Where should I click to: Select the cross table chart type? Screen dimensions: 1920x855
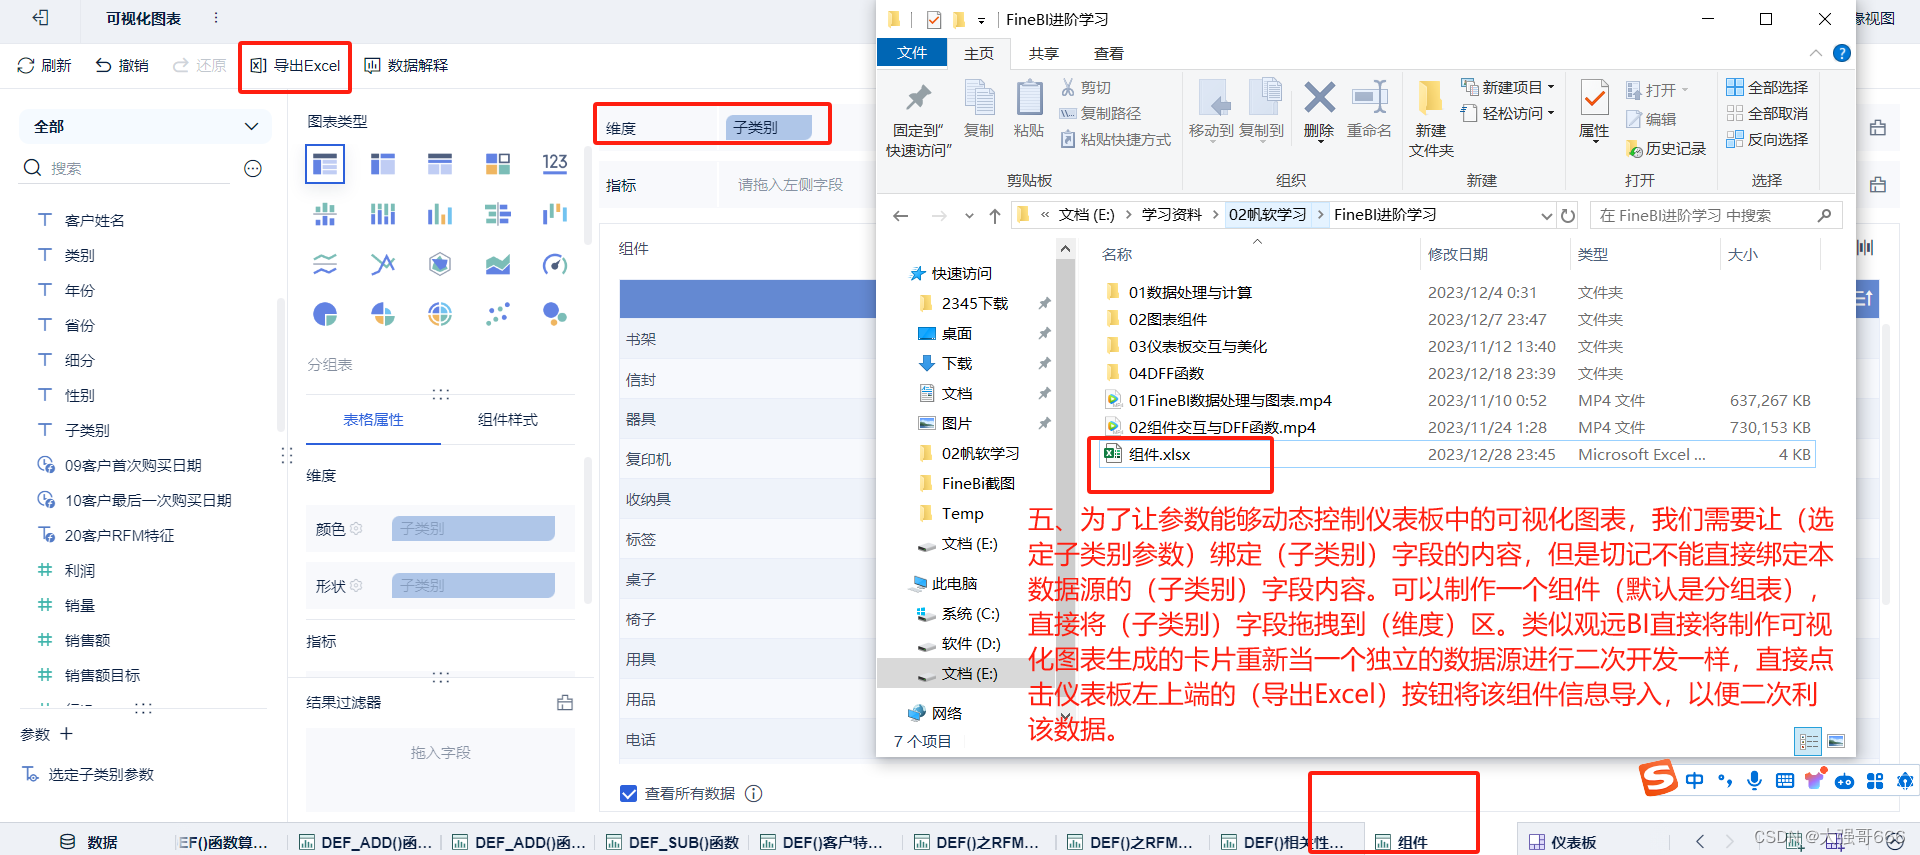pos(383,164)
